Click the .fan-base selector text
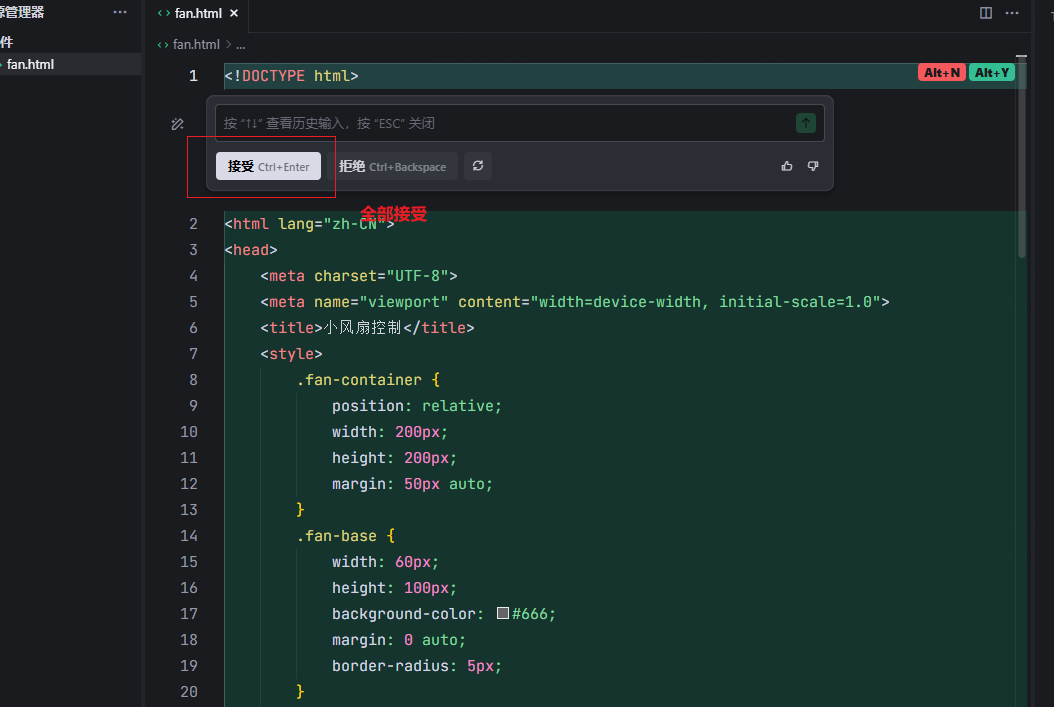 [336, 536]
